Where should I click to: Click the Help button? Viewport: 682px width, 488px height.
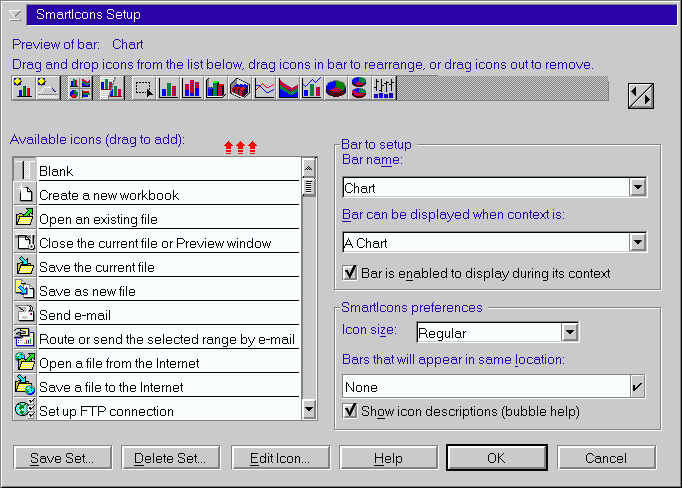click(388, 458)
